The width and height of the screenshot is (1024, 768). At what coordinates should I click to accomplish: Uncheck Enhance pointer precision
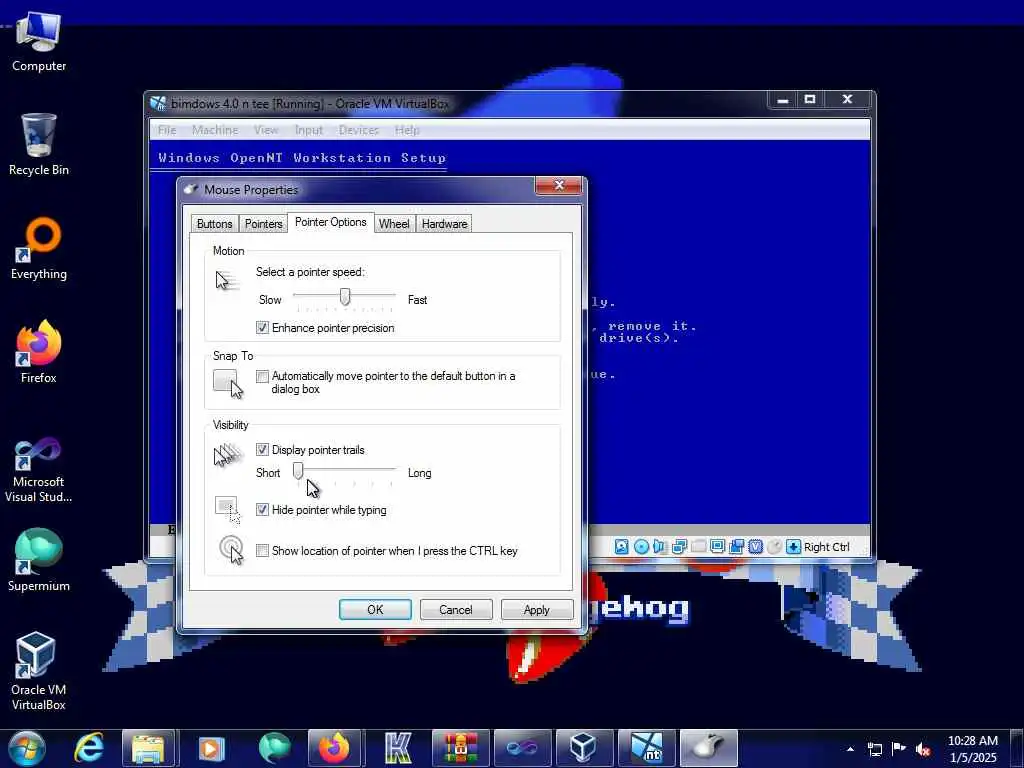pos(262,328)
